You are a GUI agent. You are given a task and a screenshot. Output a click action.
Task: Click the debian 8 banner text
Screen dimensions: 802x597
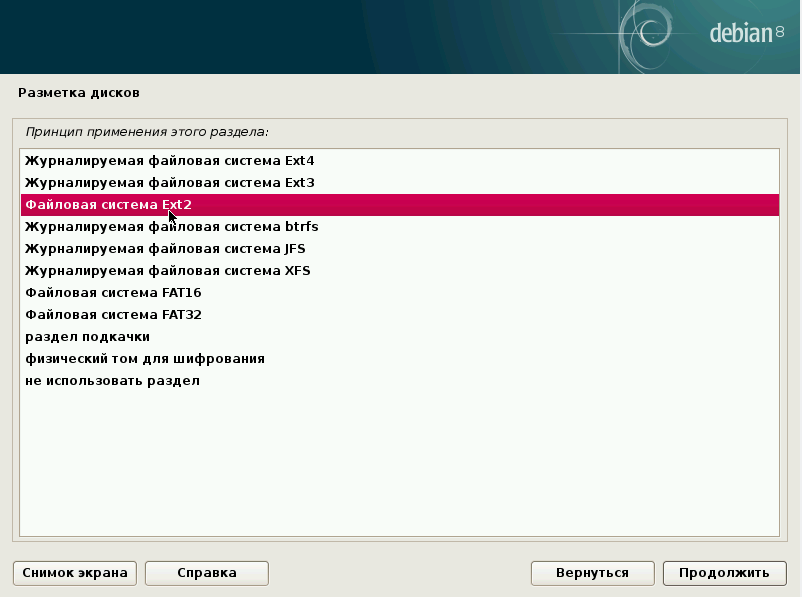tap(746, 33)
